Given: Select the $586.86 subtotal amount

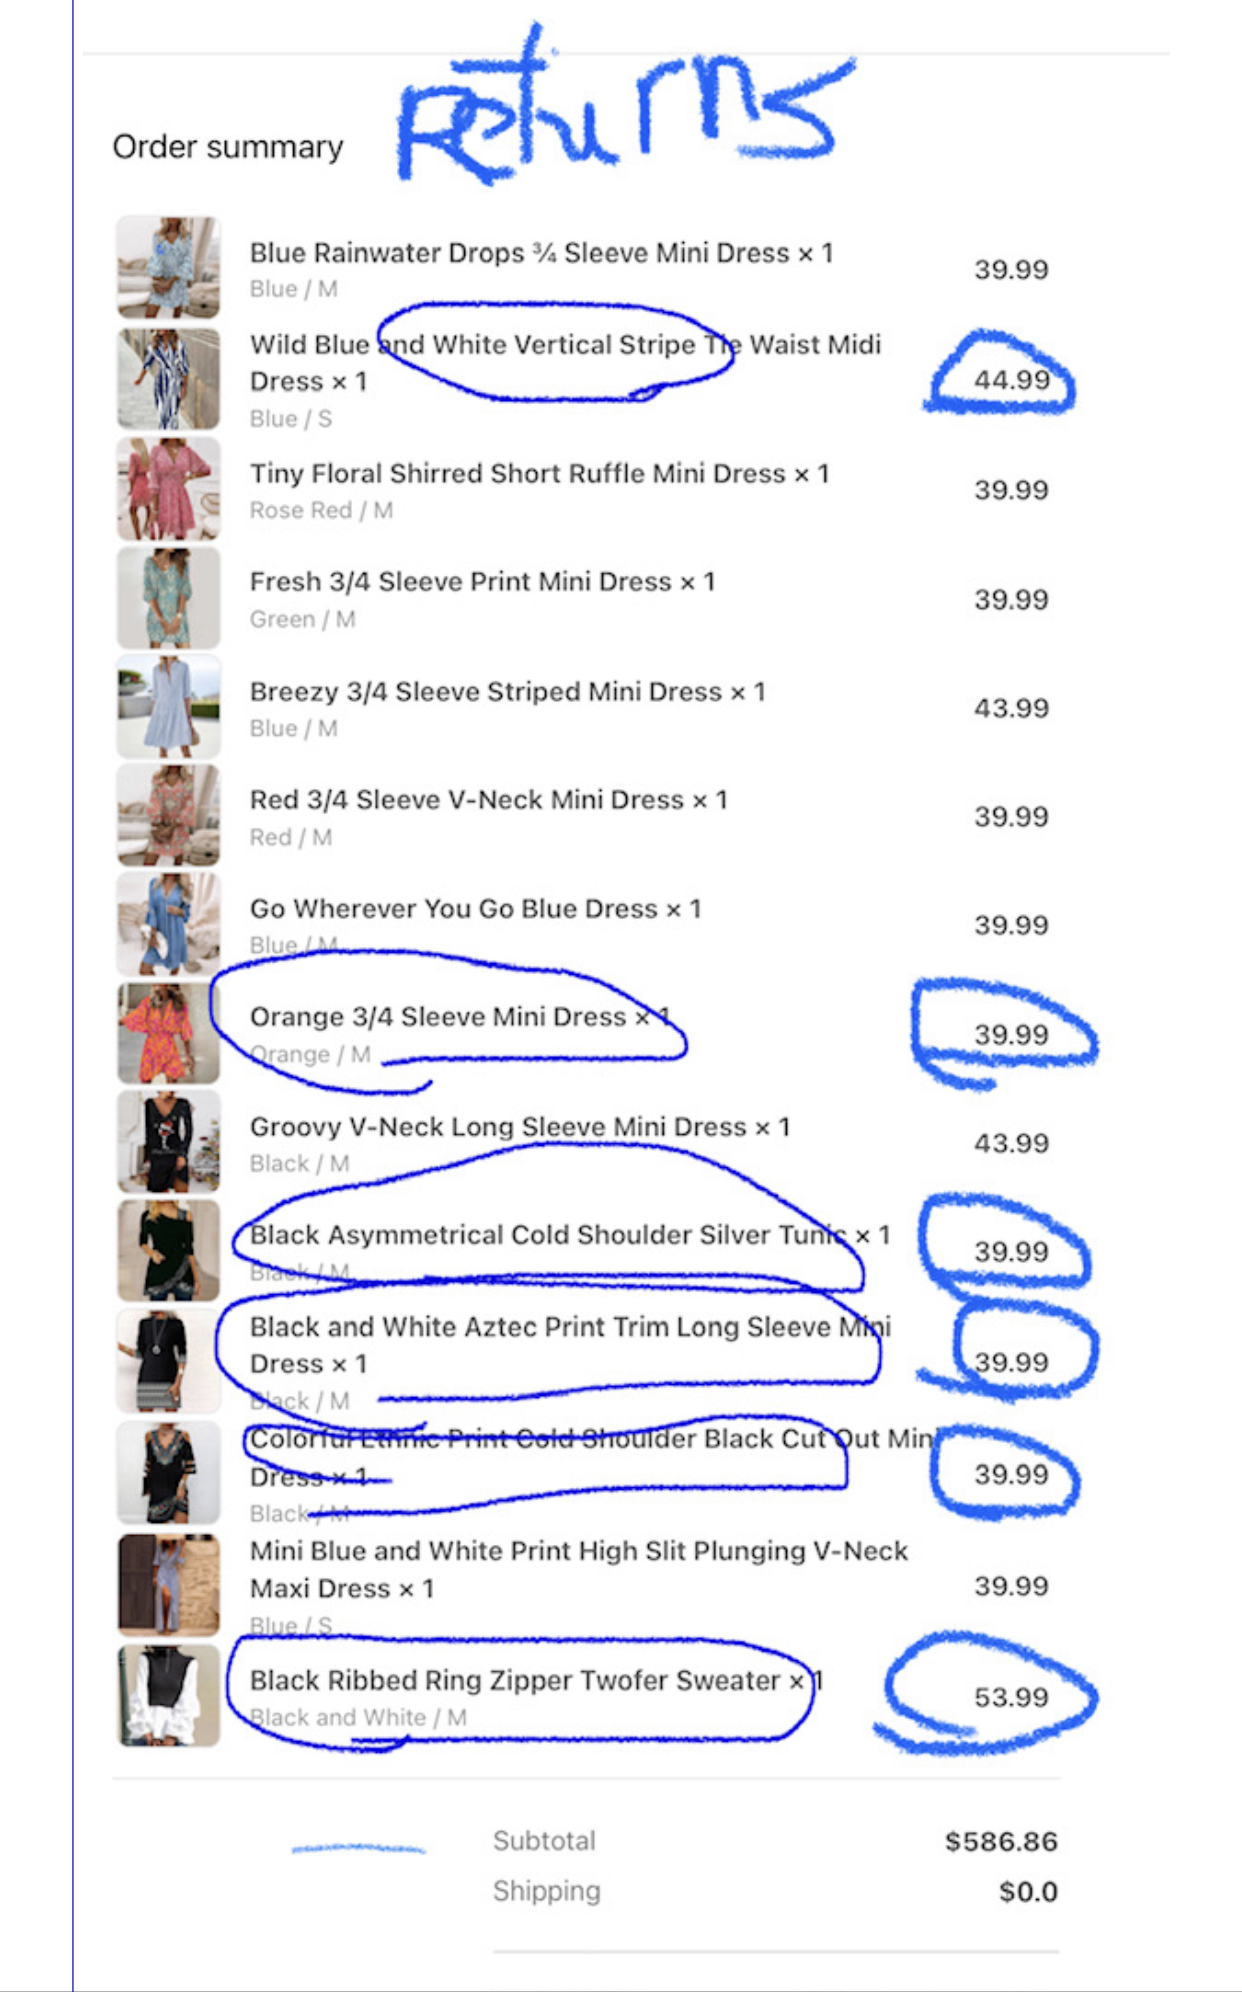Looking at the screenshot, I should tap(1000, 1841).
